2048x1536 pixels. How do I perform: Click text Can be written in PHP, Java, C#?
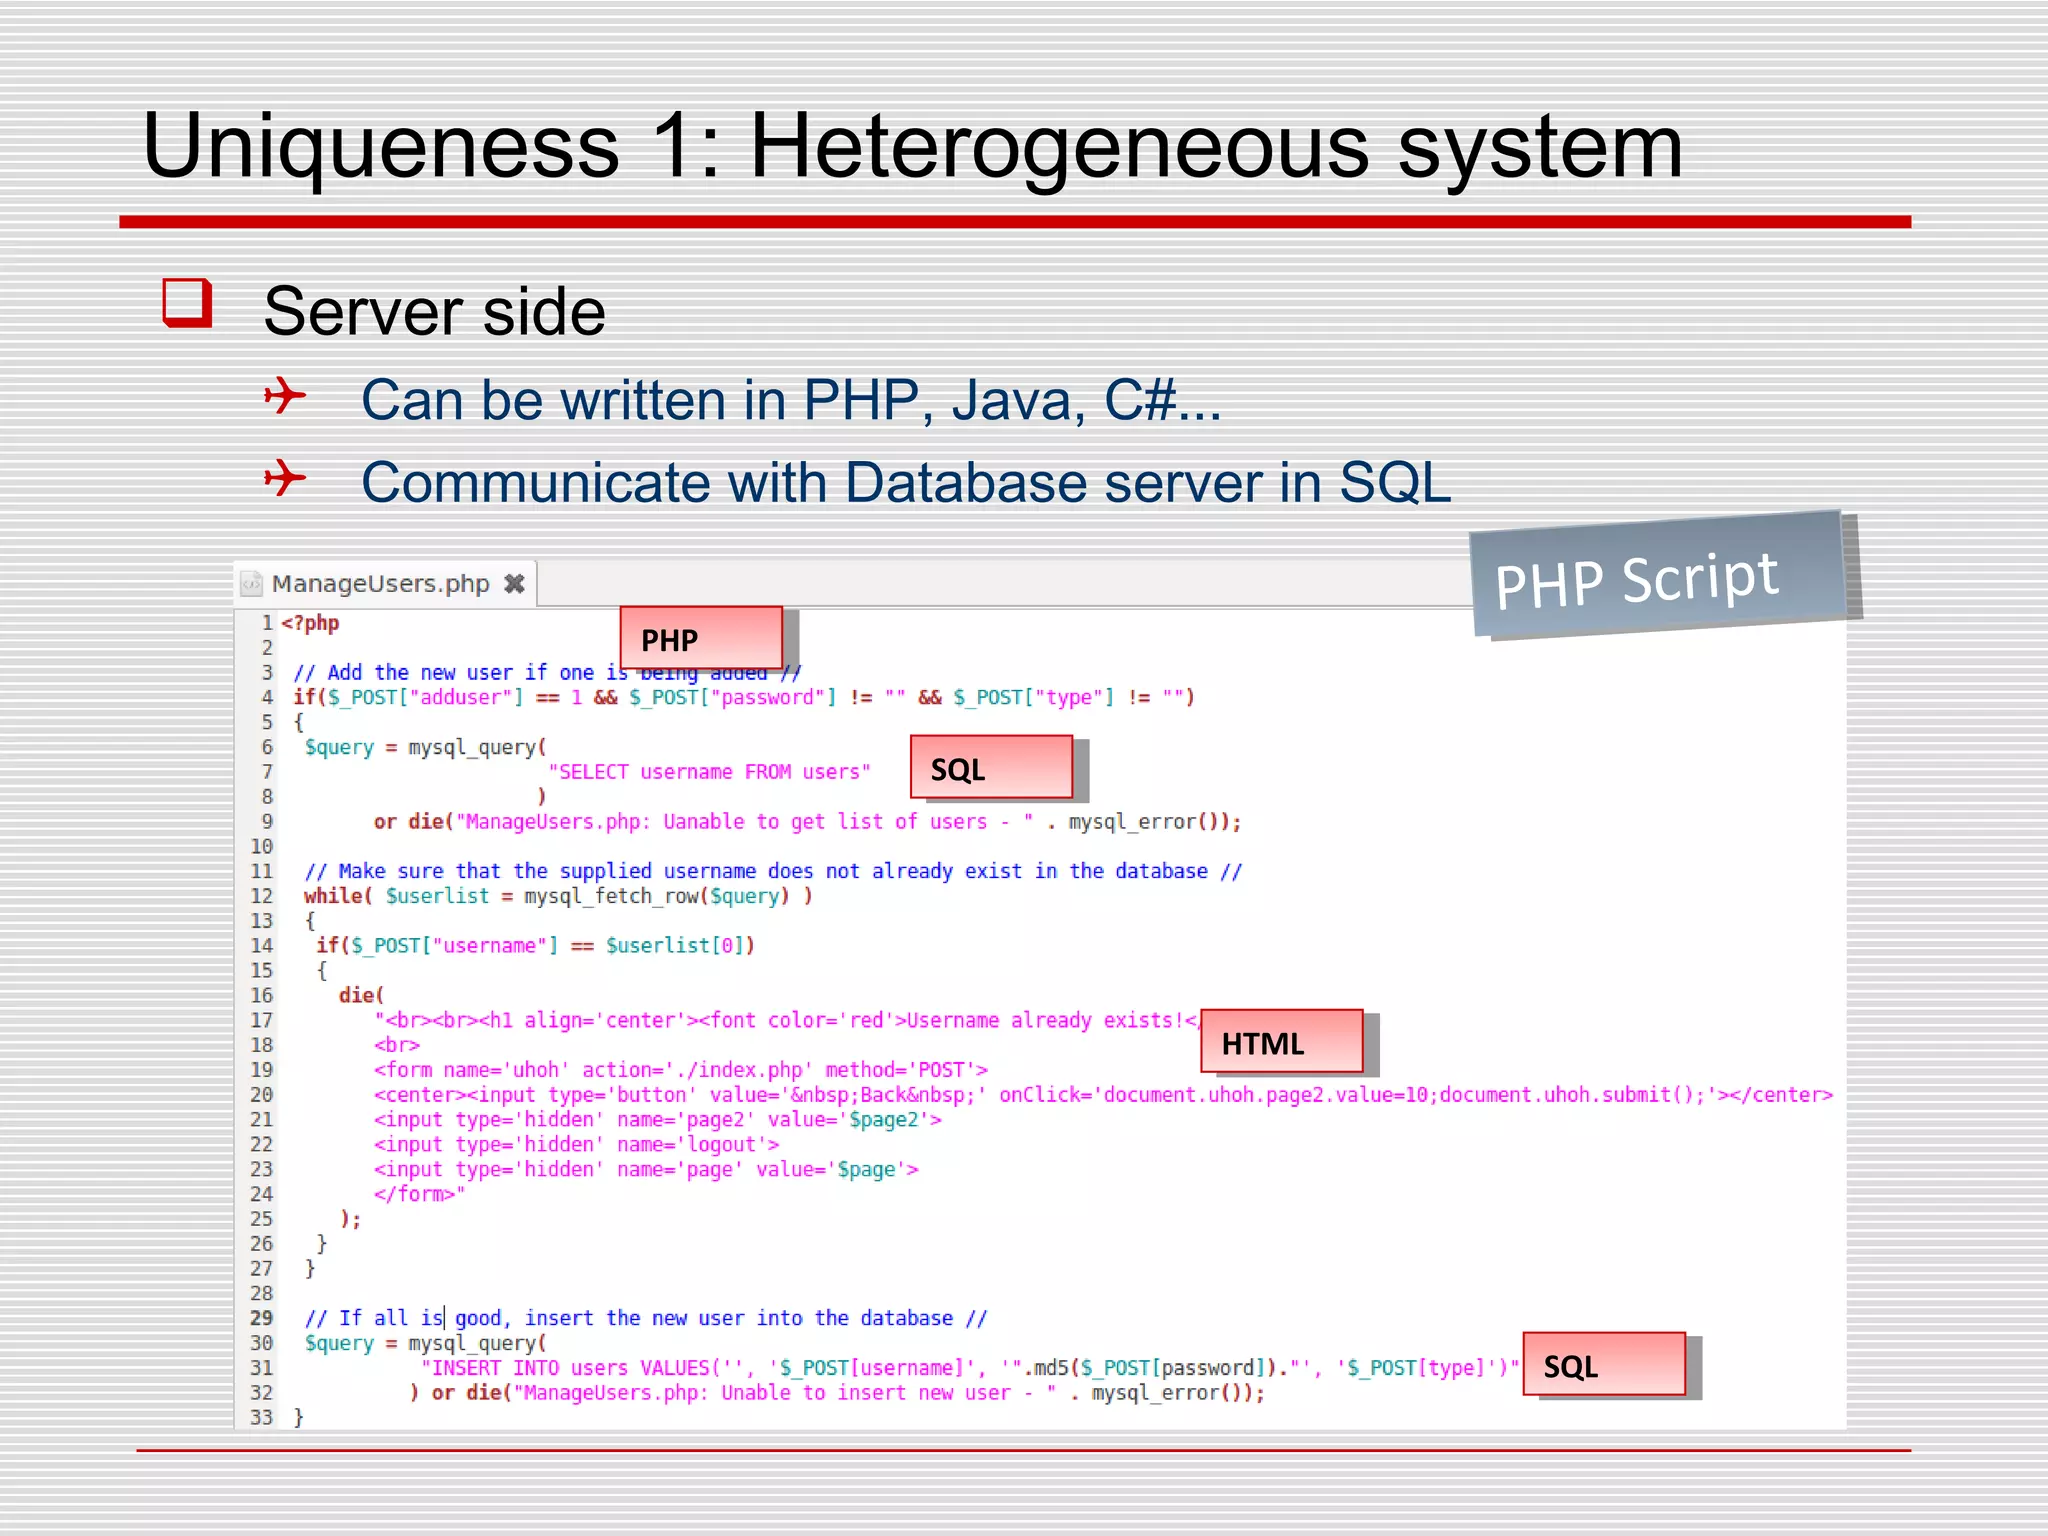[791, 400]
